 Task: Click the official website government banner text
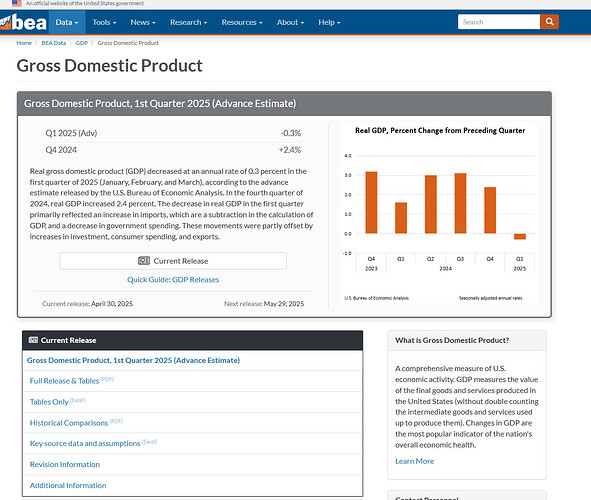(85, 3)
